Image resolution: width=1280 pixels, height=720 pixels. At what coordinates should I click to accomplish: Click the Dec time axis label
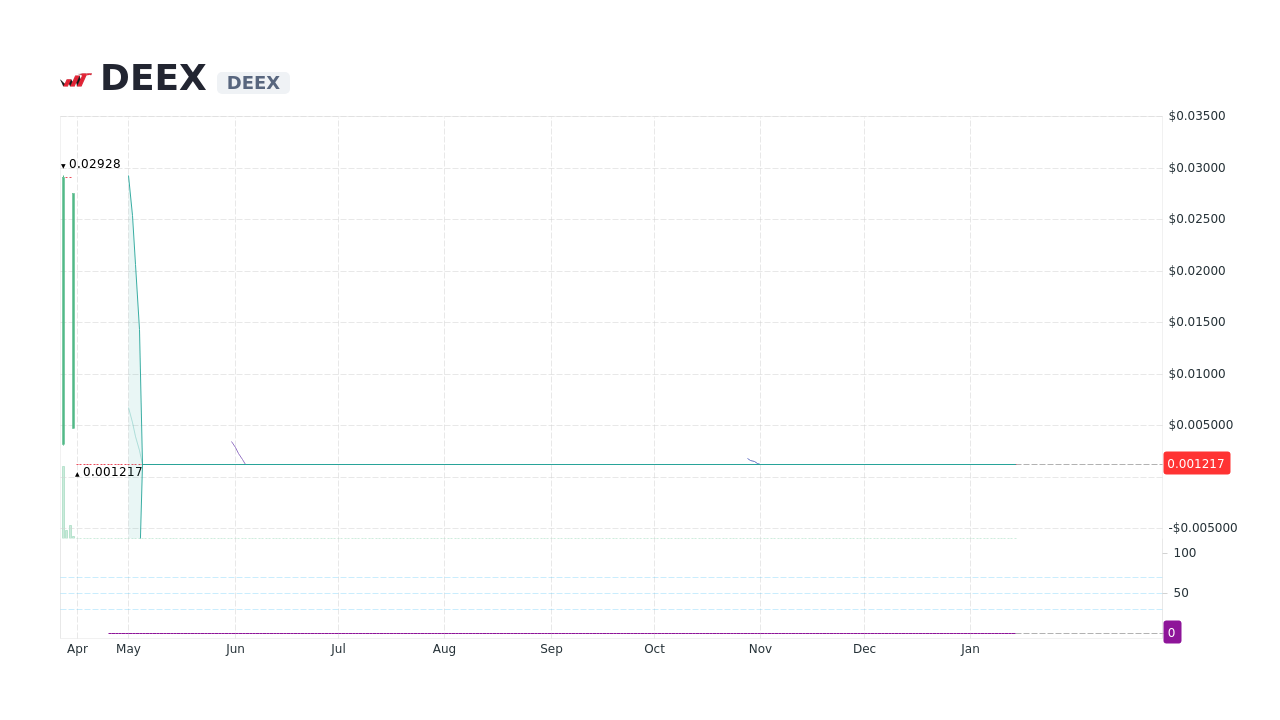[x=864, y=649]
